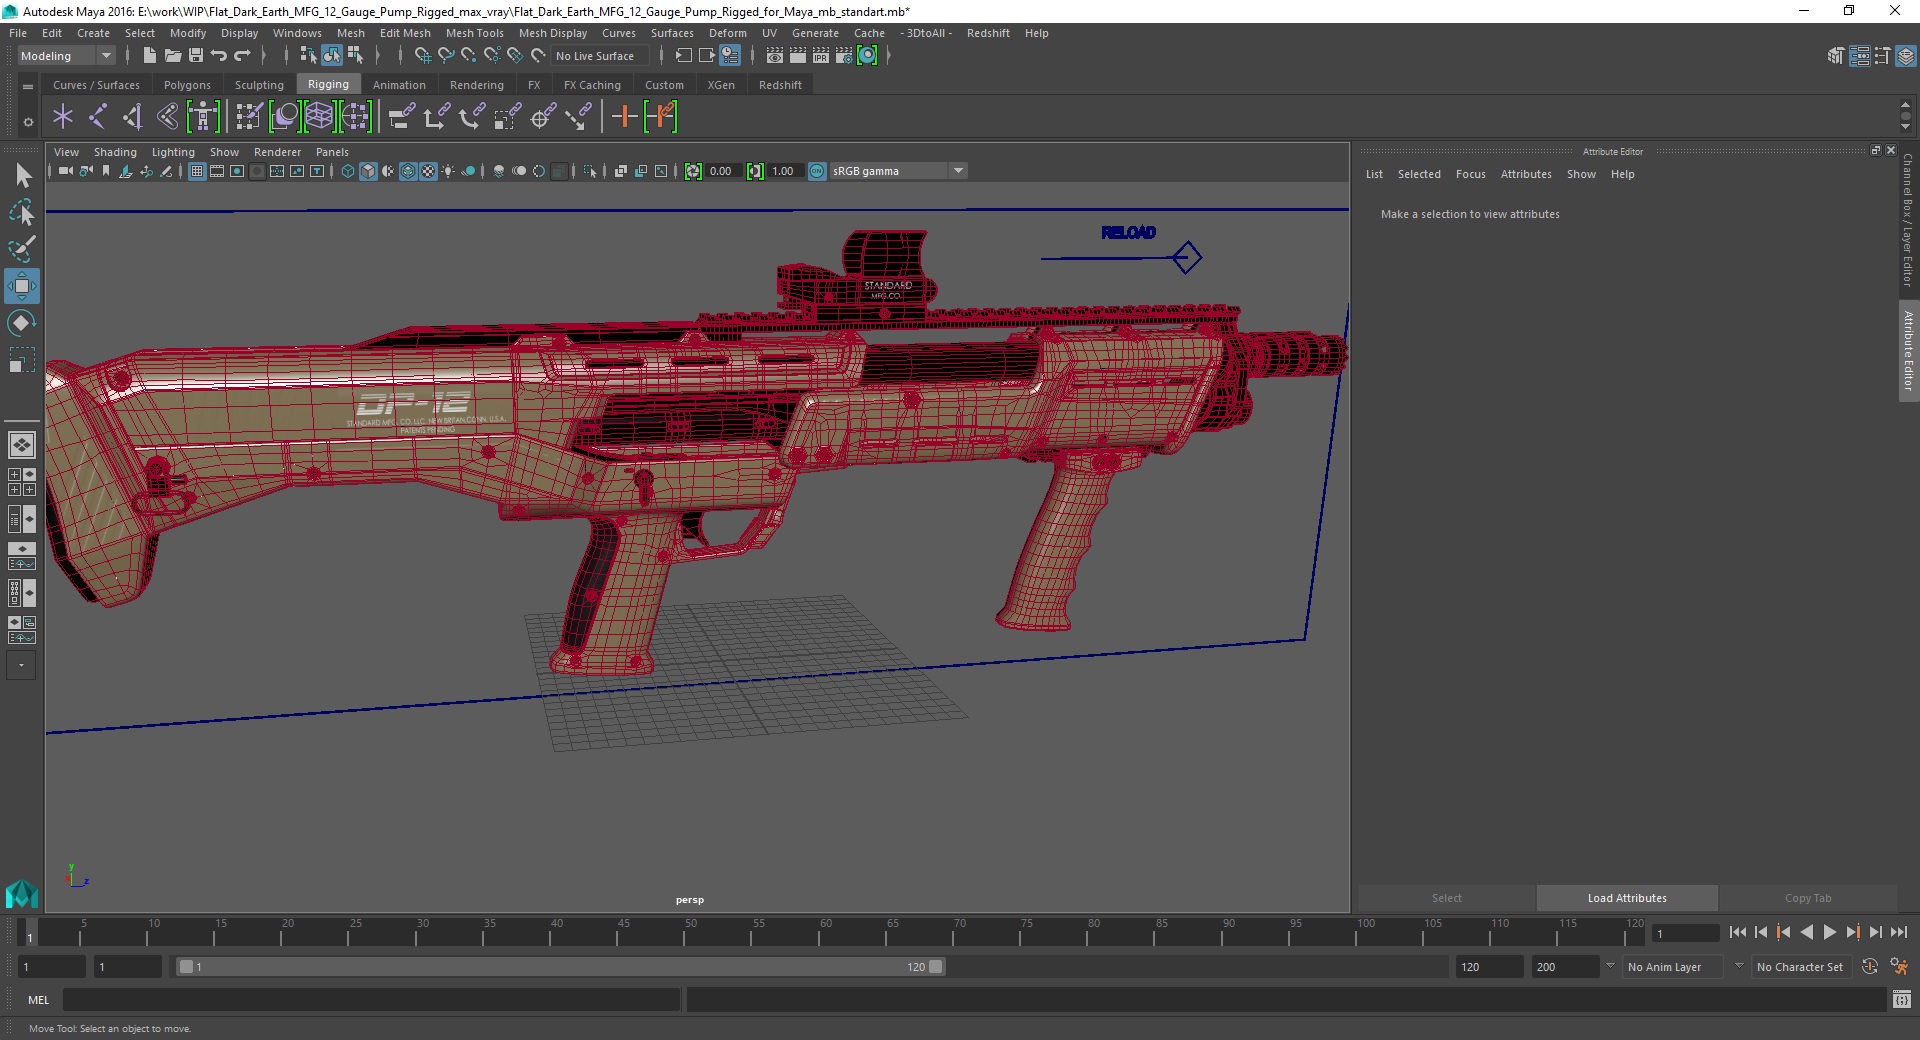Image resolution: width=1920 pixels, height=1040 pixels.
Task: Click the Save Scene icon
Action: point(196,56)
